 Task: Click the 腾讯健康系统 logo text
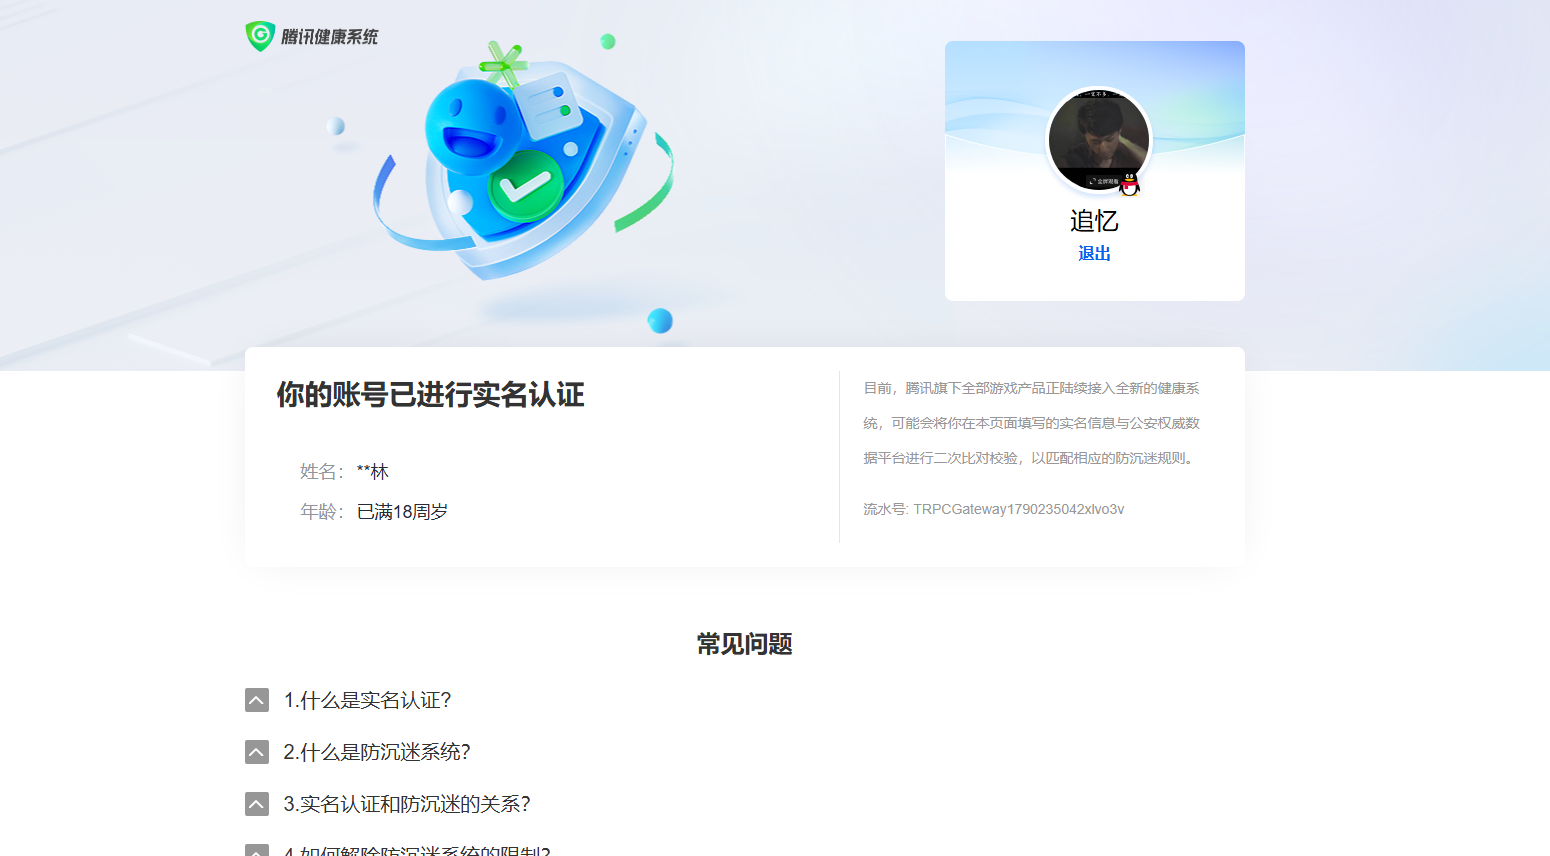tap(330, 37)
